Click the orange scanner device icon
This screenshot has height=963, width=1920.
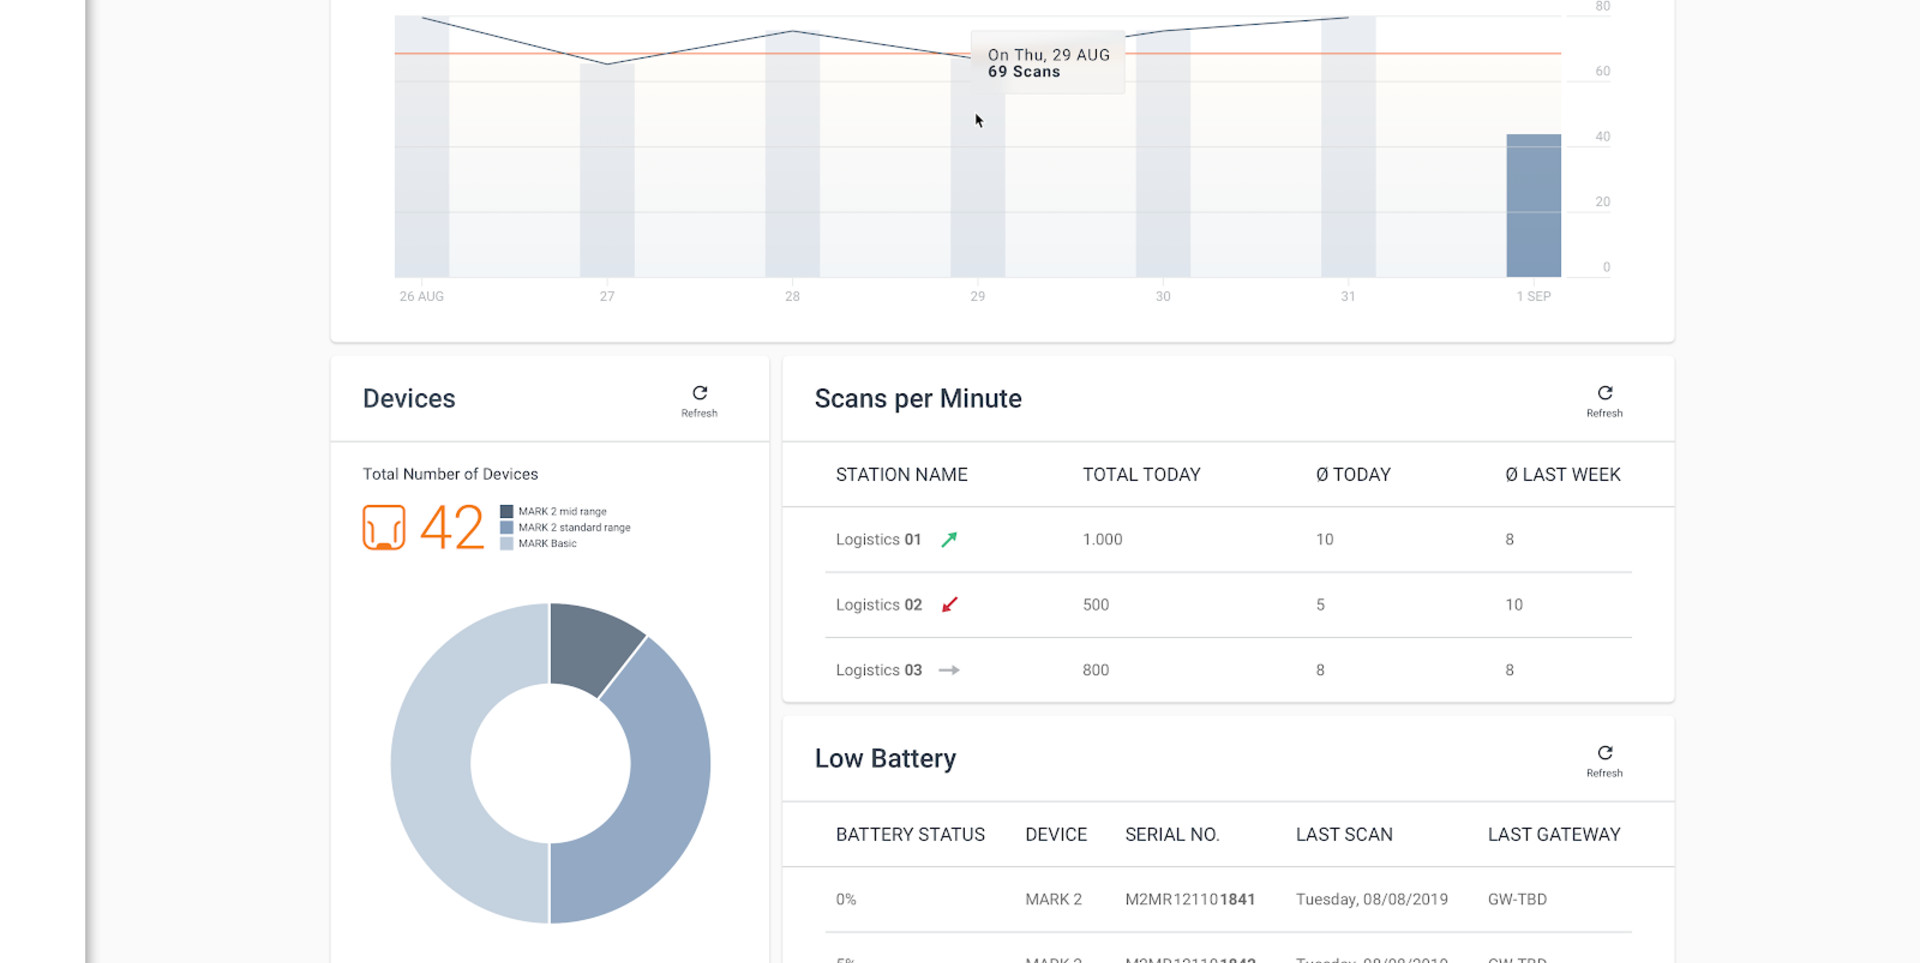click(384, 527)
